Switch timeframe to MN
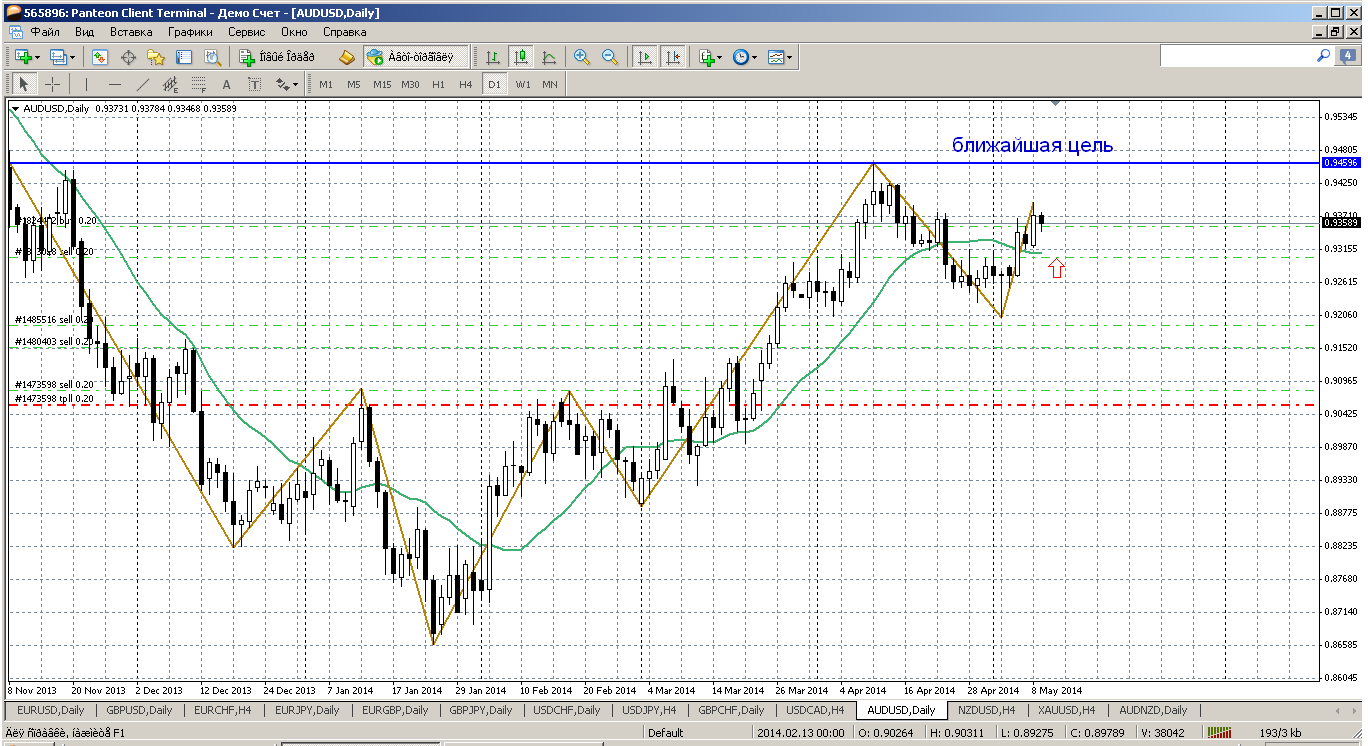The image size is (1368, 746). (x=550, y=84)
